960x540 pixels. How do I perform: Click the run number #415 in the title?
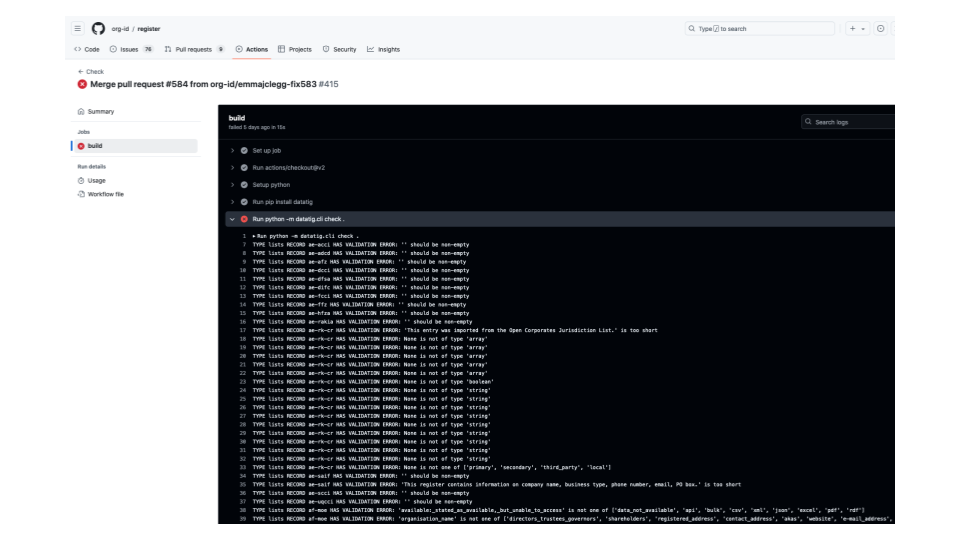click(328, 84)
